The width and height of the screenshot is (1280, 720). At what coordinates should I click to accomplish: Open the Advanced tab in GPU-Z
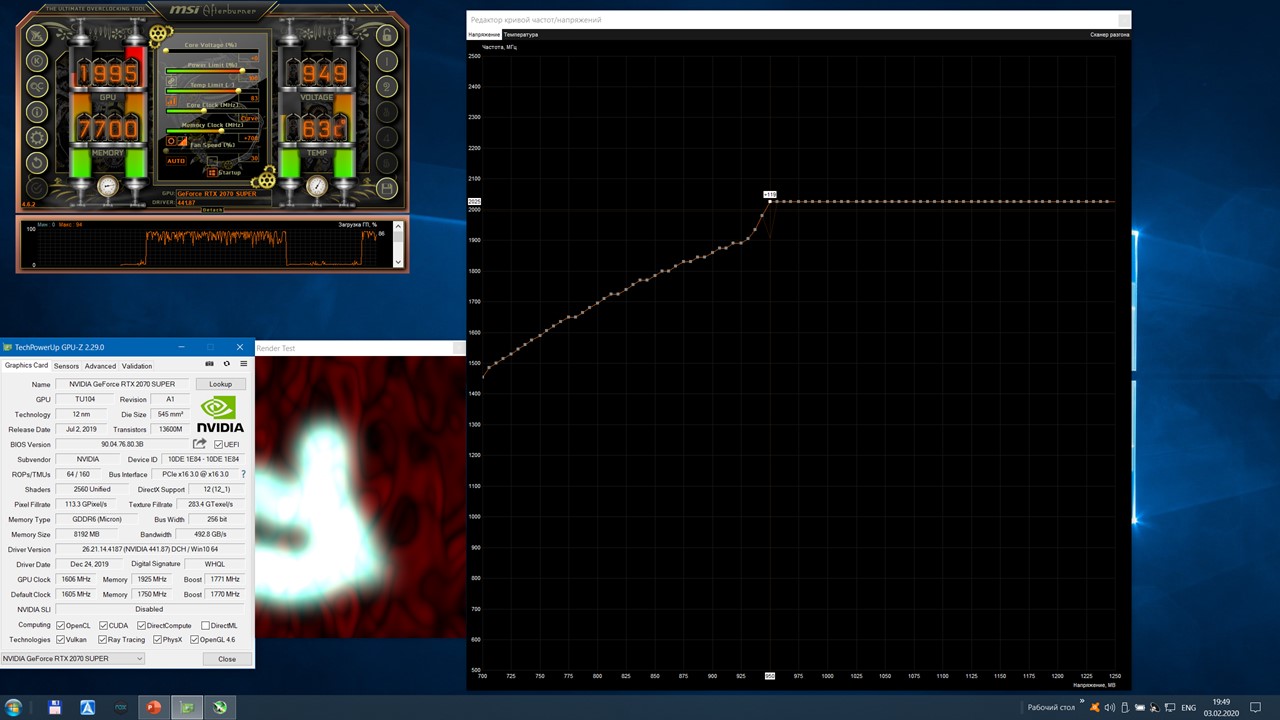[x=100, y=366]
